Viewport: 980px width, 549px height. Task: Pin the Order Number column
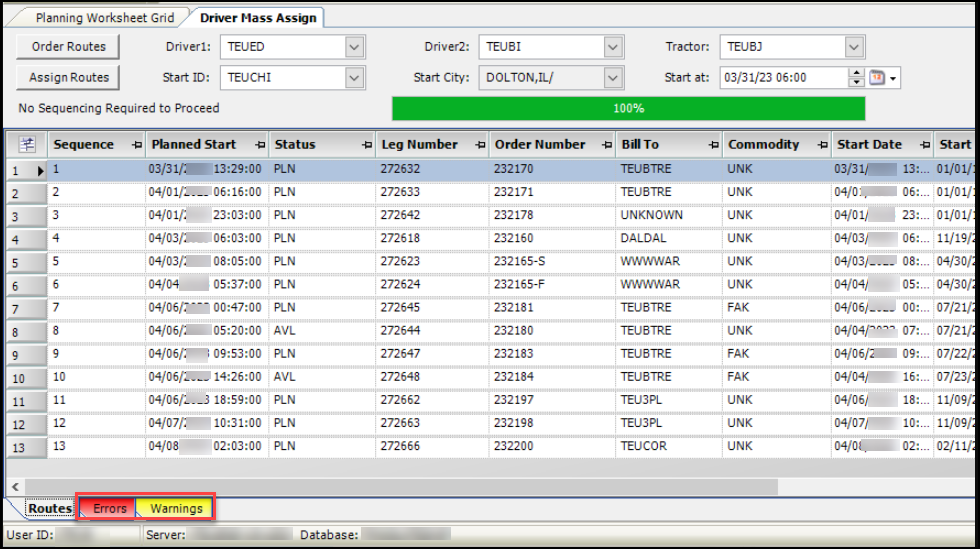pyautogui.click(x=606, y=145)
